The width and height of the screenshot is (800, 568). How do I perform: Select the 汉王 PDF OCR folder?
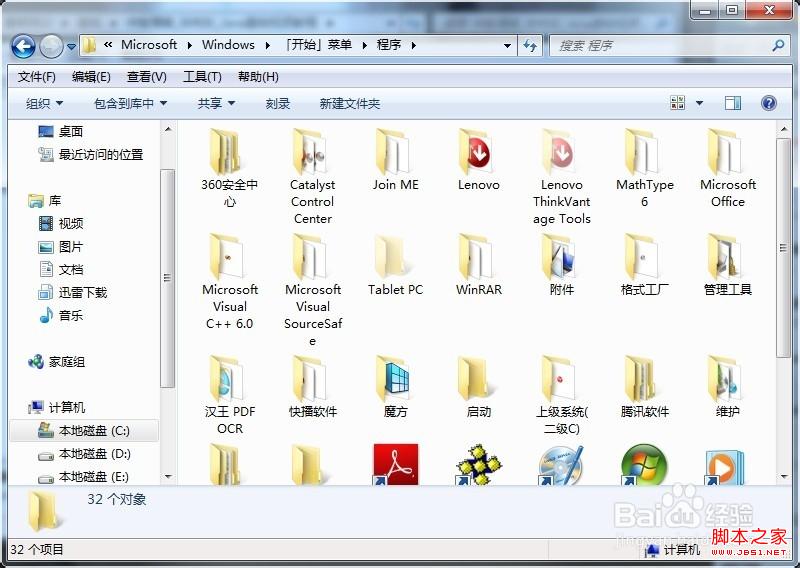[229, 395]
